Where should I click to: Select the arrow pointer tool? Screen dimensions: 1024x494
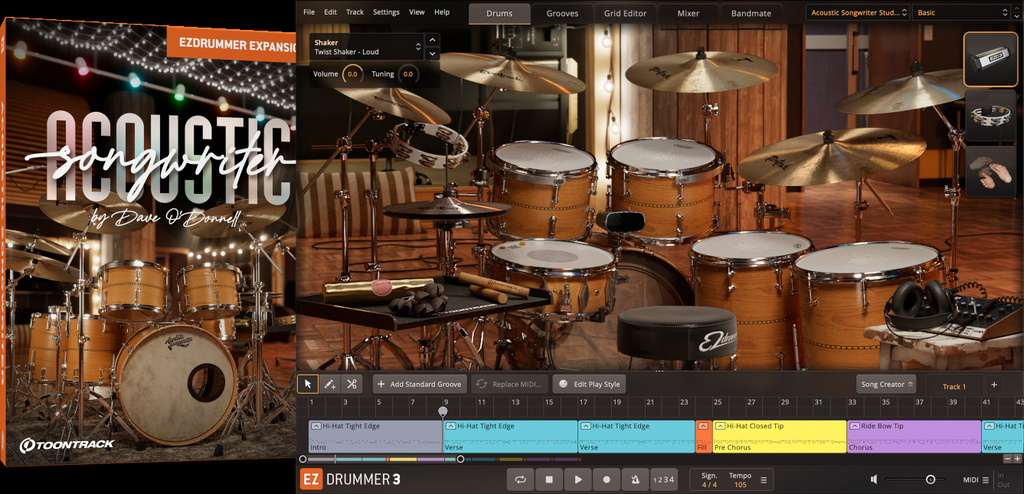click(308, 384)
